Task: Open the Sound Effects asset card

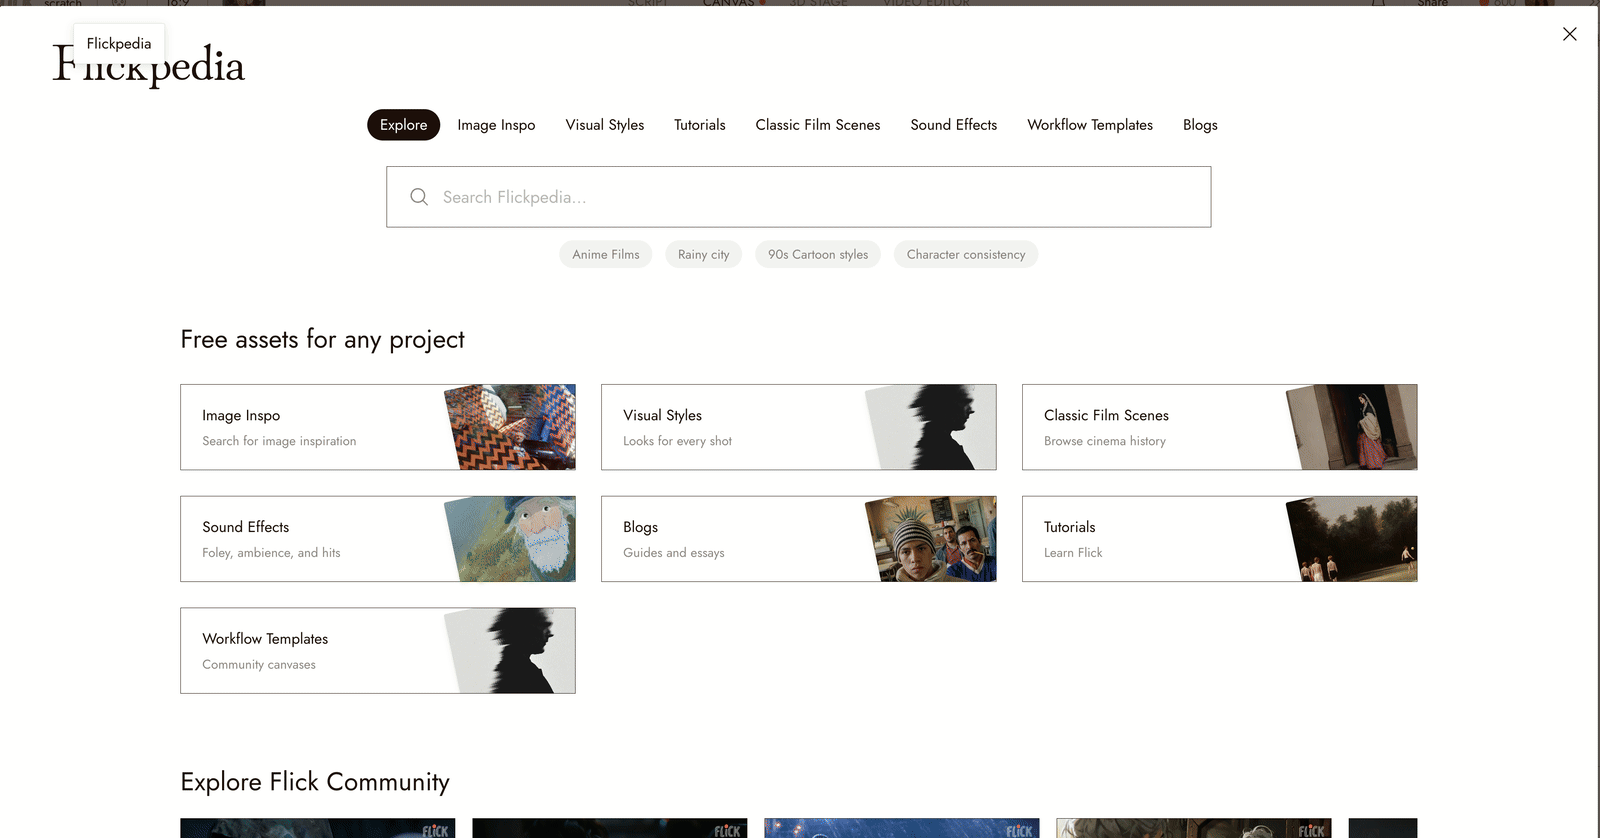Action: [378, 539]
